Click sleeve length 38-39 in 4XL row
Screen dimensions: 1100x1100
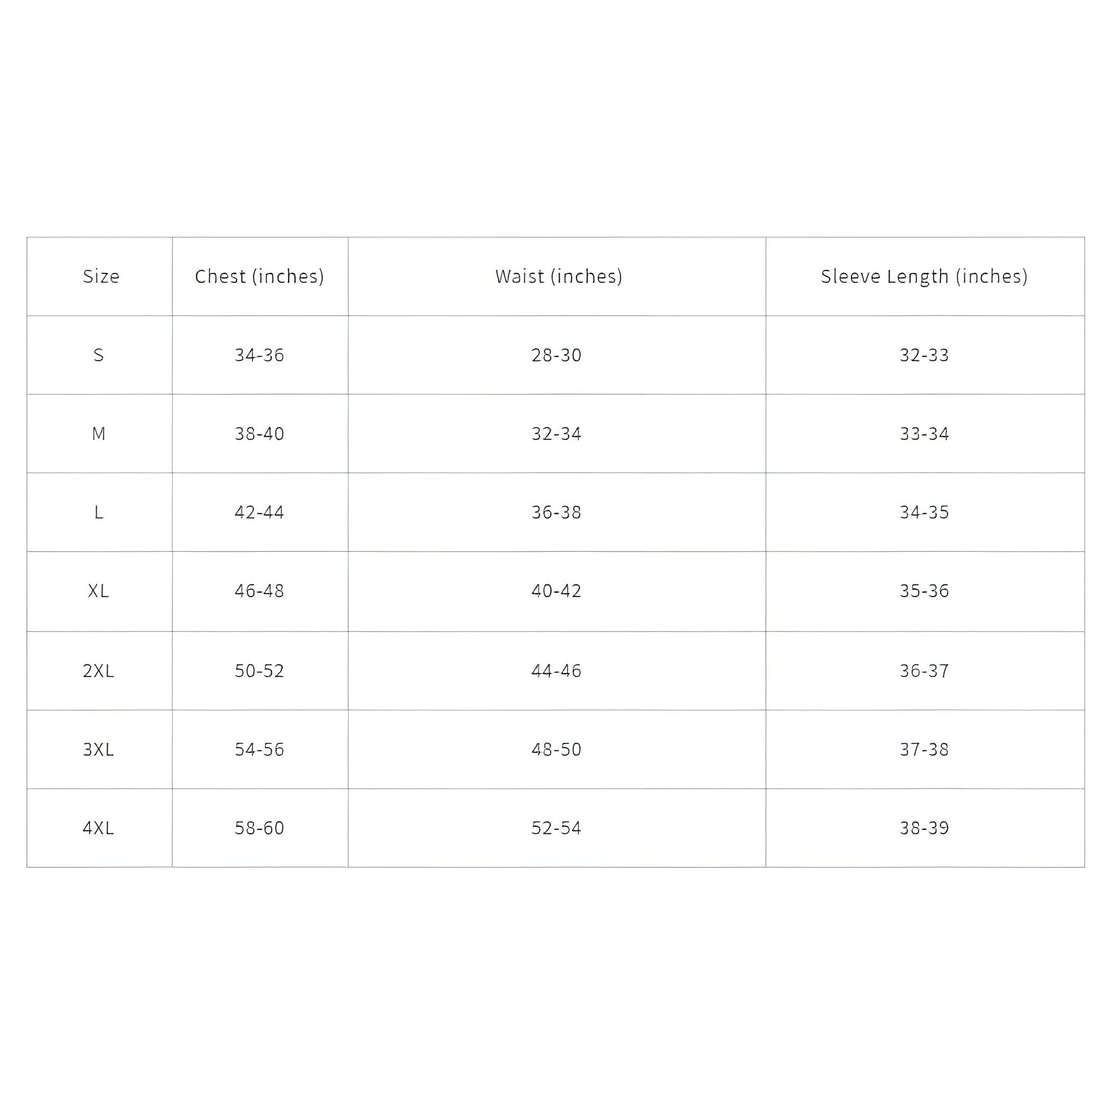pyautogui.click(x=924, y=828)
